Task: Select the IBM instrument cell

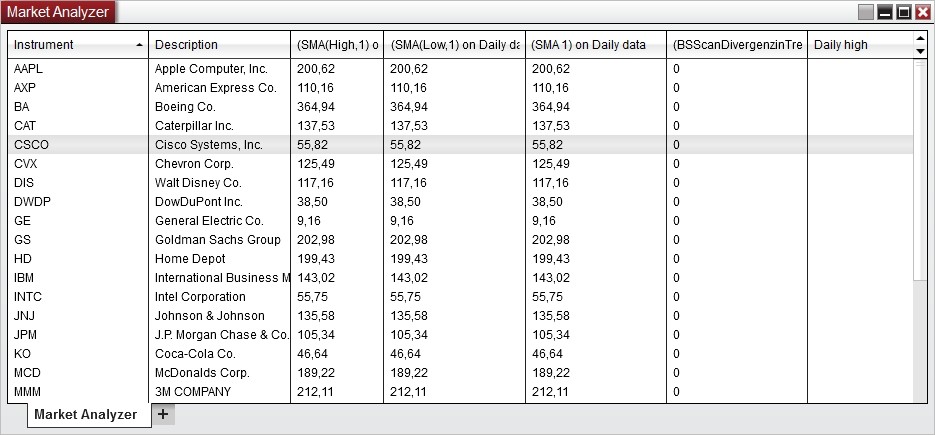Action: coord(78,277)
